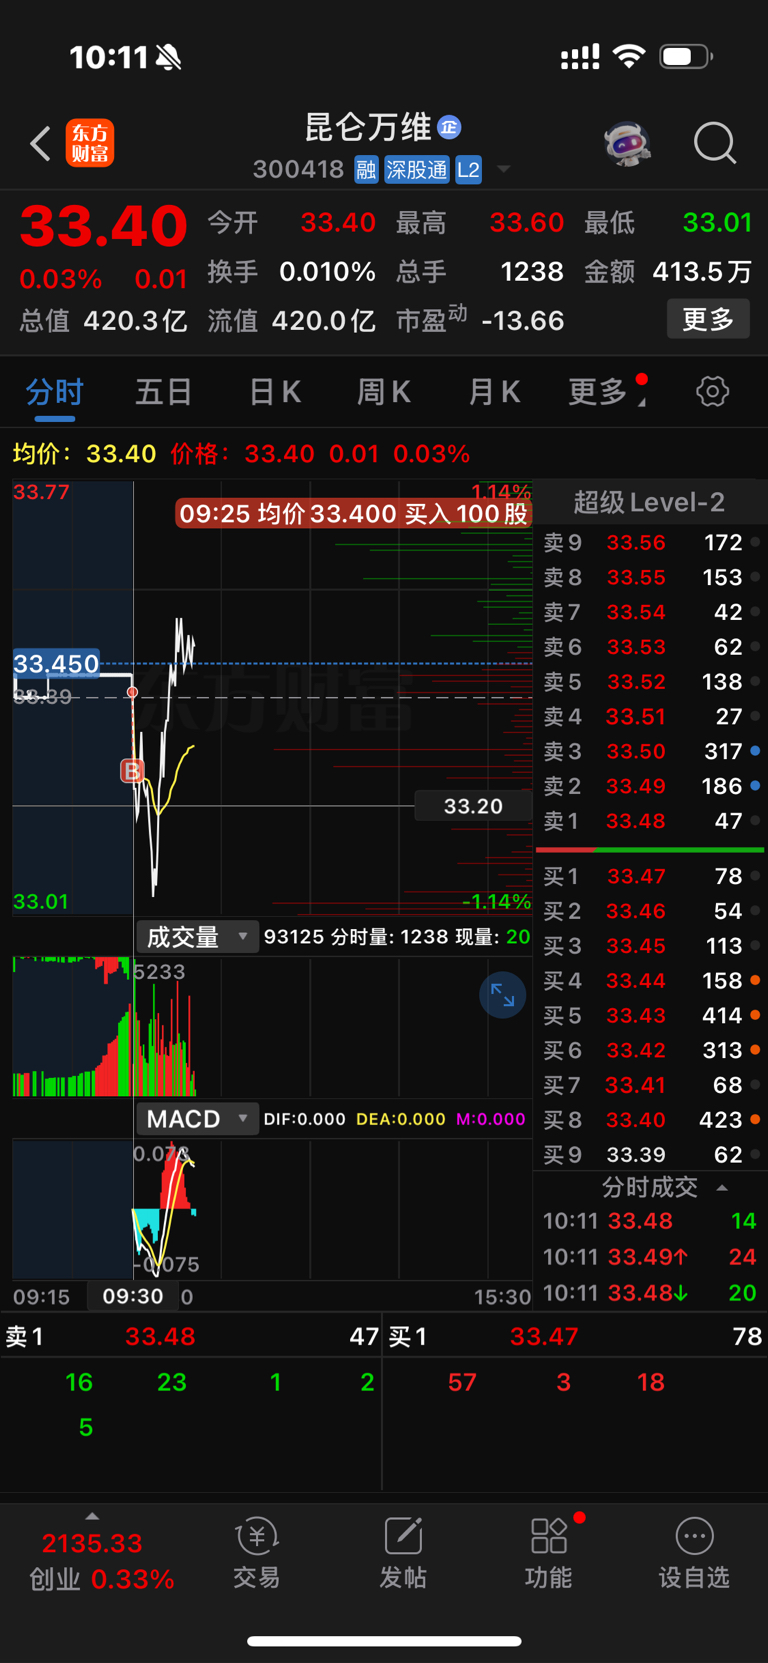
Task: Switch to the 五日 tab
Action: [163, 392]
